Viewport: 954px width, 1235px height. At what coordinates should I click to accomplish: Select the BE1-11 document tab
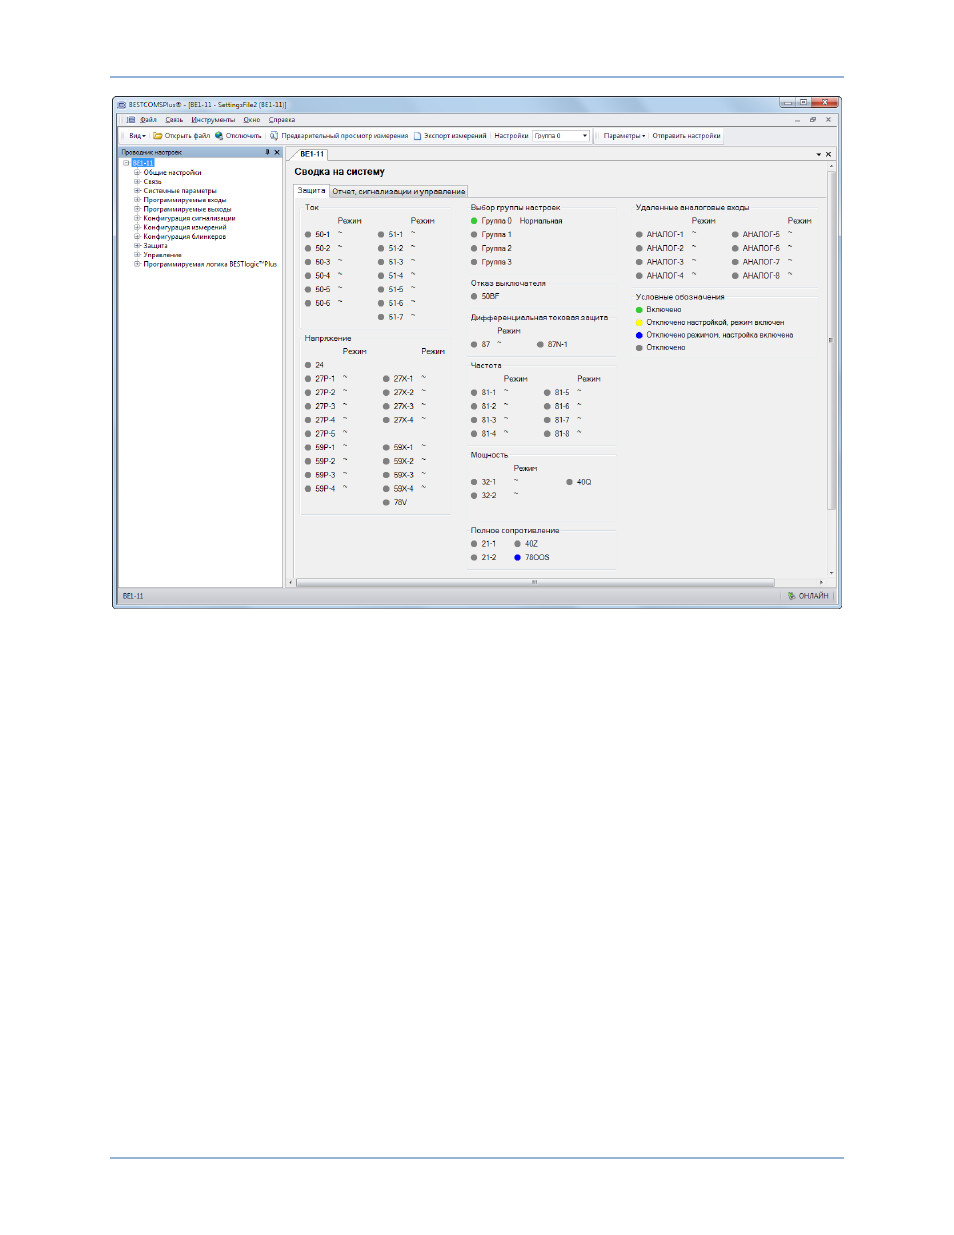[312, 154]
